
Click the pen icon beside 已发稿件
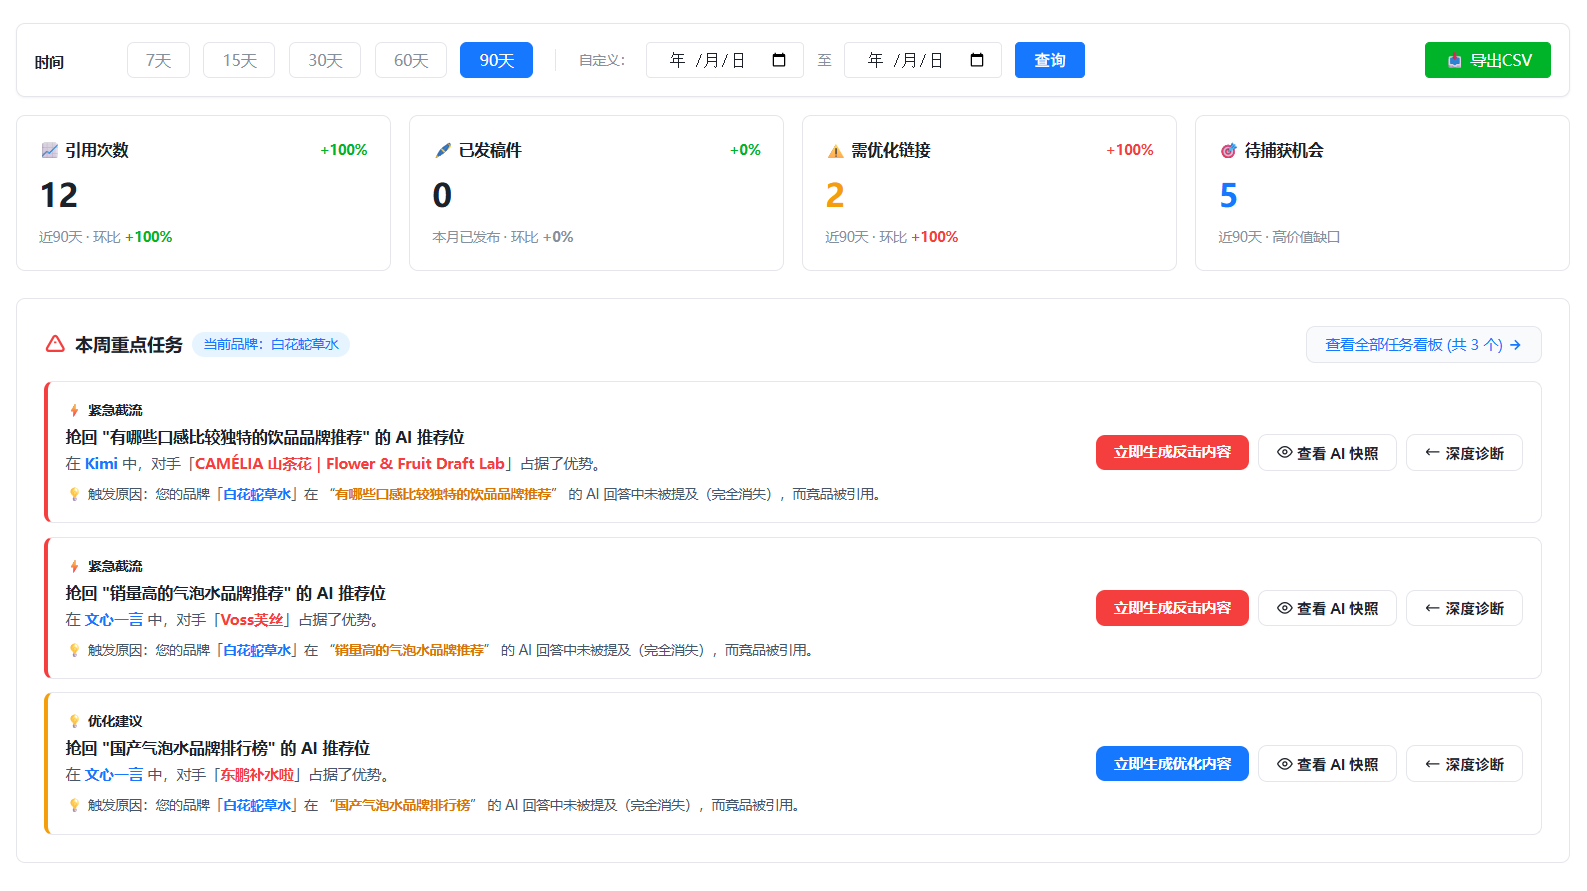click(443, 150)
